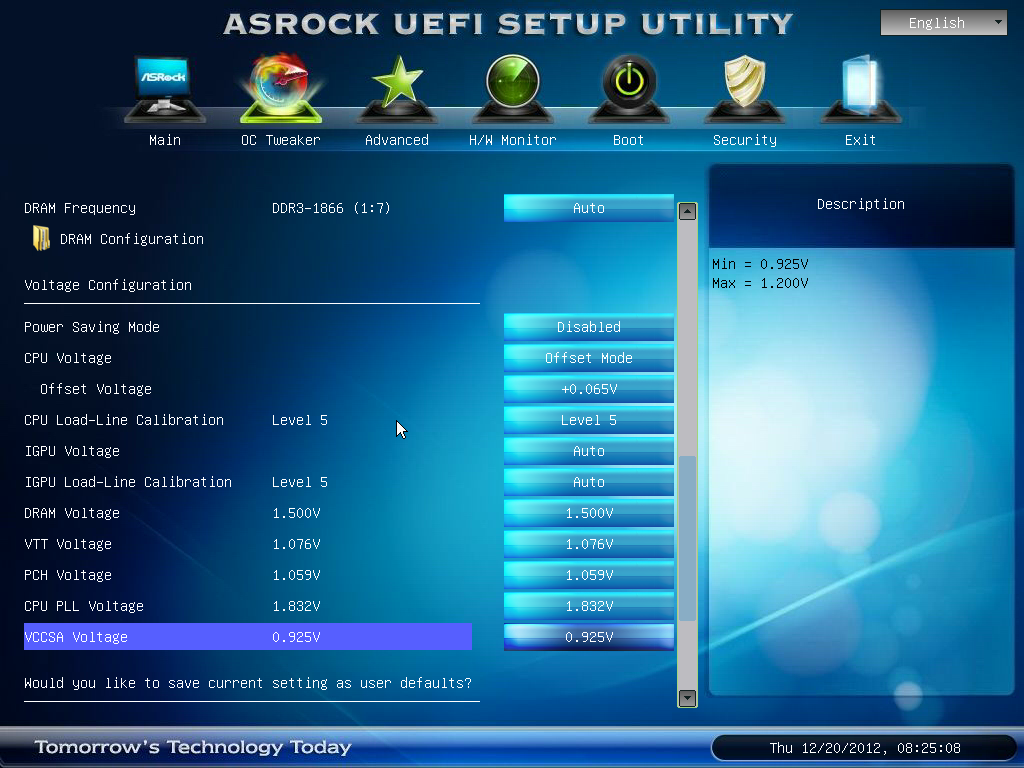Open the Advanced star icon
This screenshot has height=768, width=1024.
(x=397, y=88)
